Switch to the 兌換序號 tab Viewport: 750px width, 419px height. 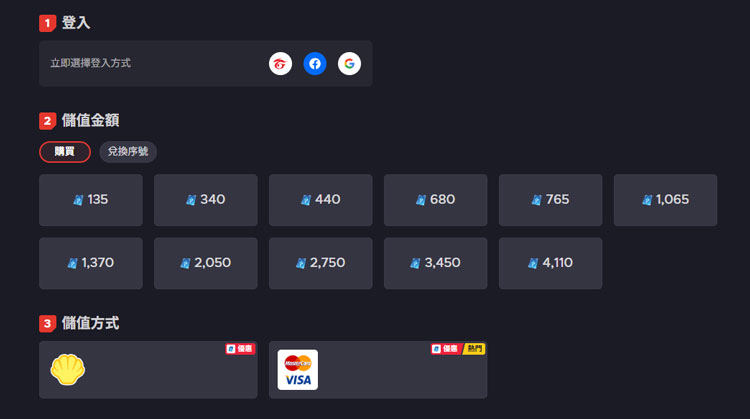128,152
